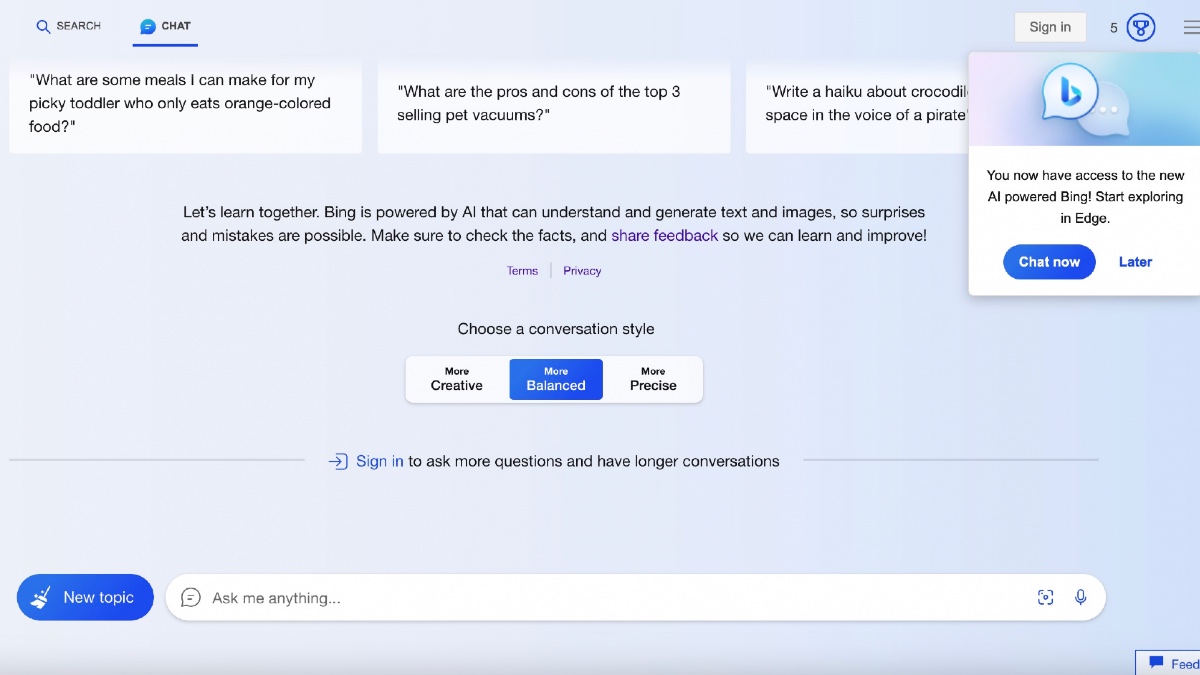Dismiss the popup with the Later button
1200x675 pixels.
pyautogui.click(x=1135, y=261)
